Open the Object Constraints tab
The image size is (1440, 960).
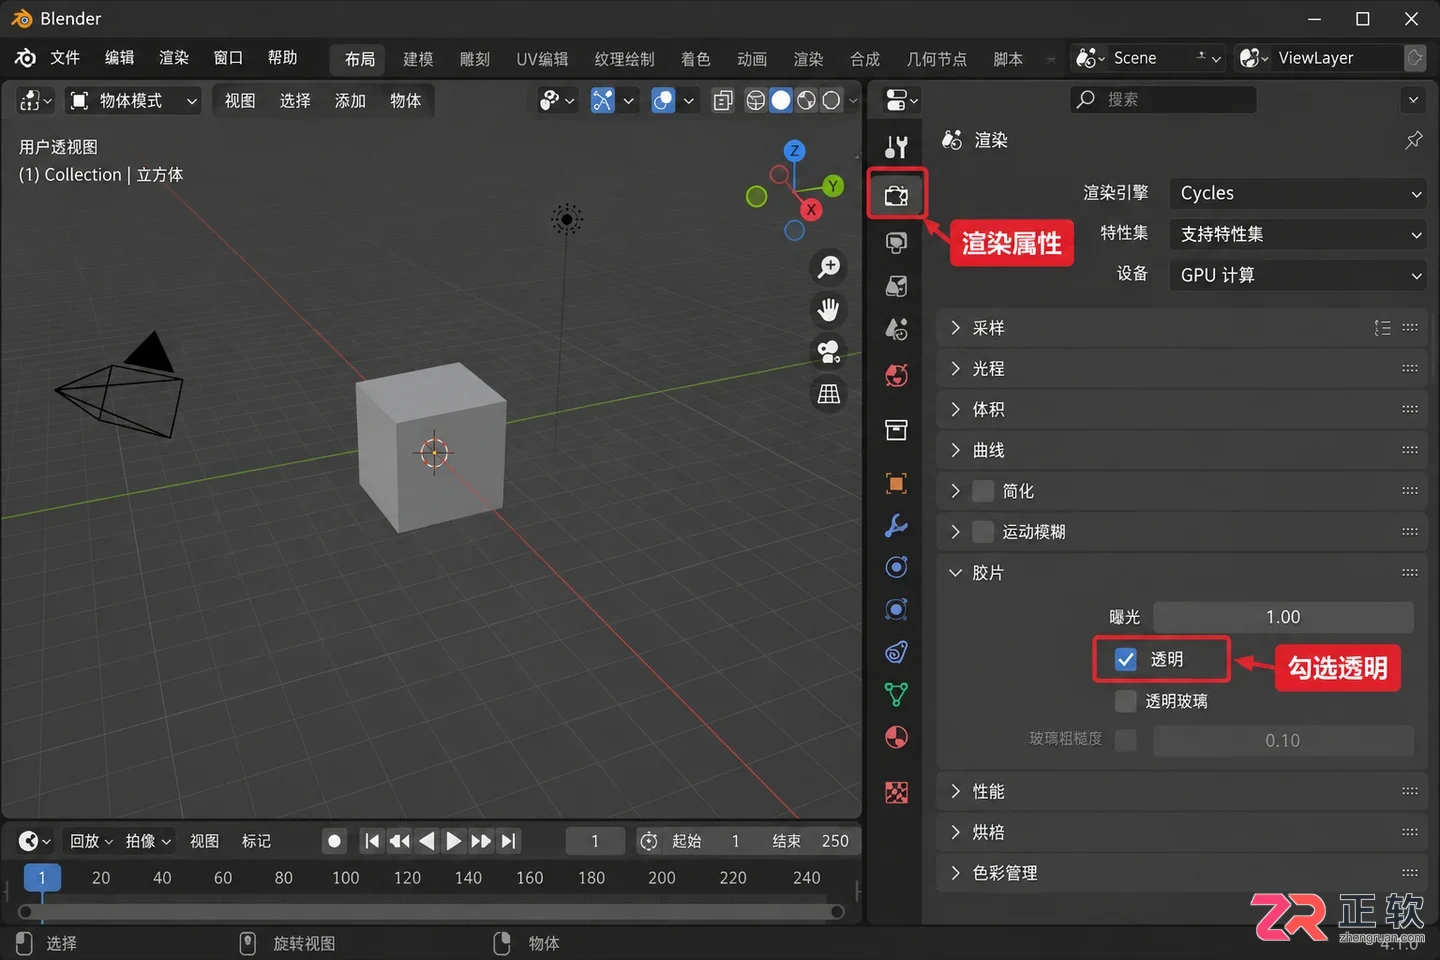896,652
